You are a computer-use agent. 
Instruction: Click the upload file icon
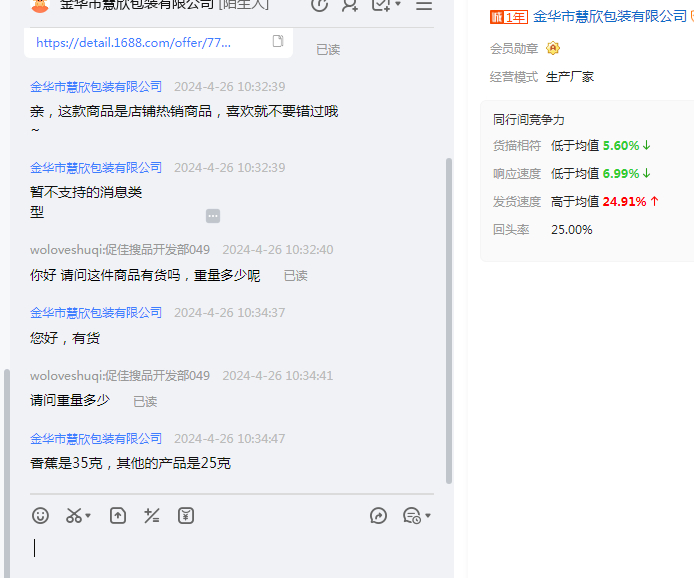point(118,516)
